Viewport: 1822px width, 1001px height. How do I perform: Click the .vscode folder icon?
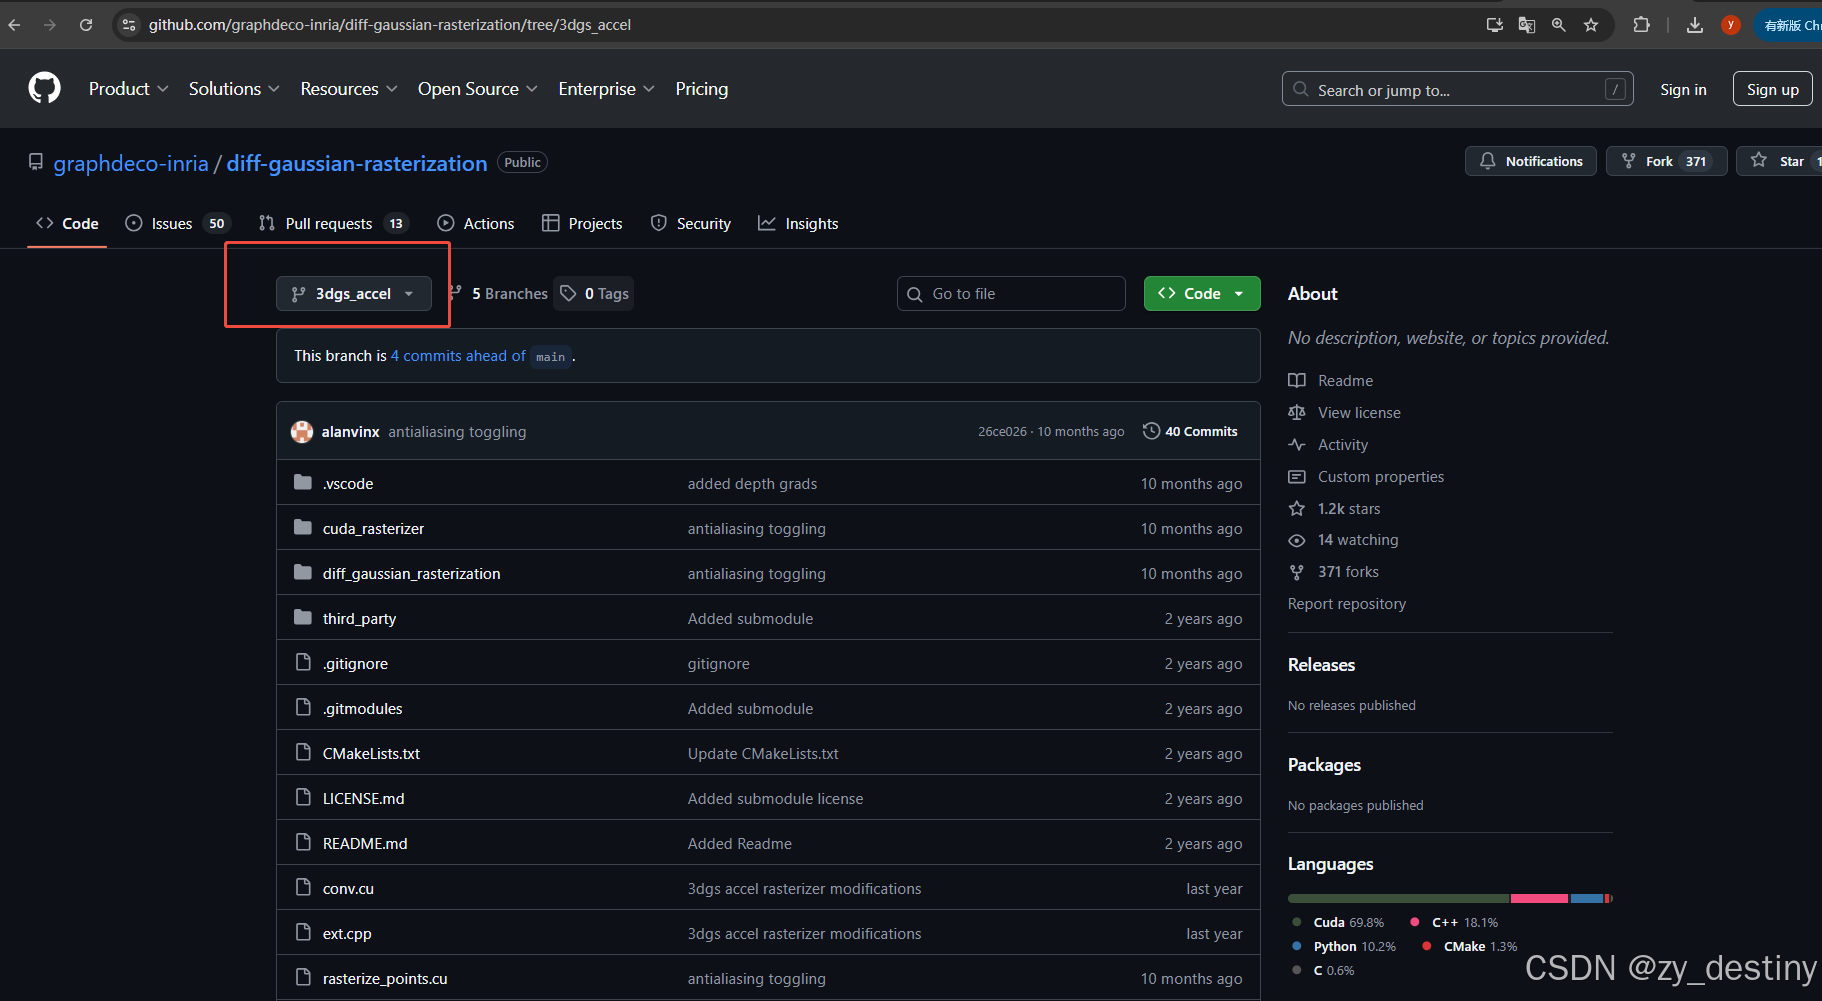[x=303, y=483]
